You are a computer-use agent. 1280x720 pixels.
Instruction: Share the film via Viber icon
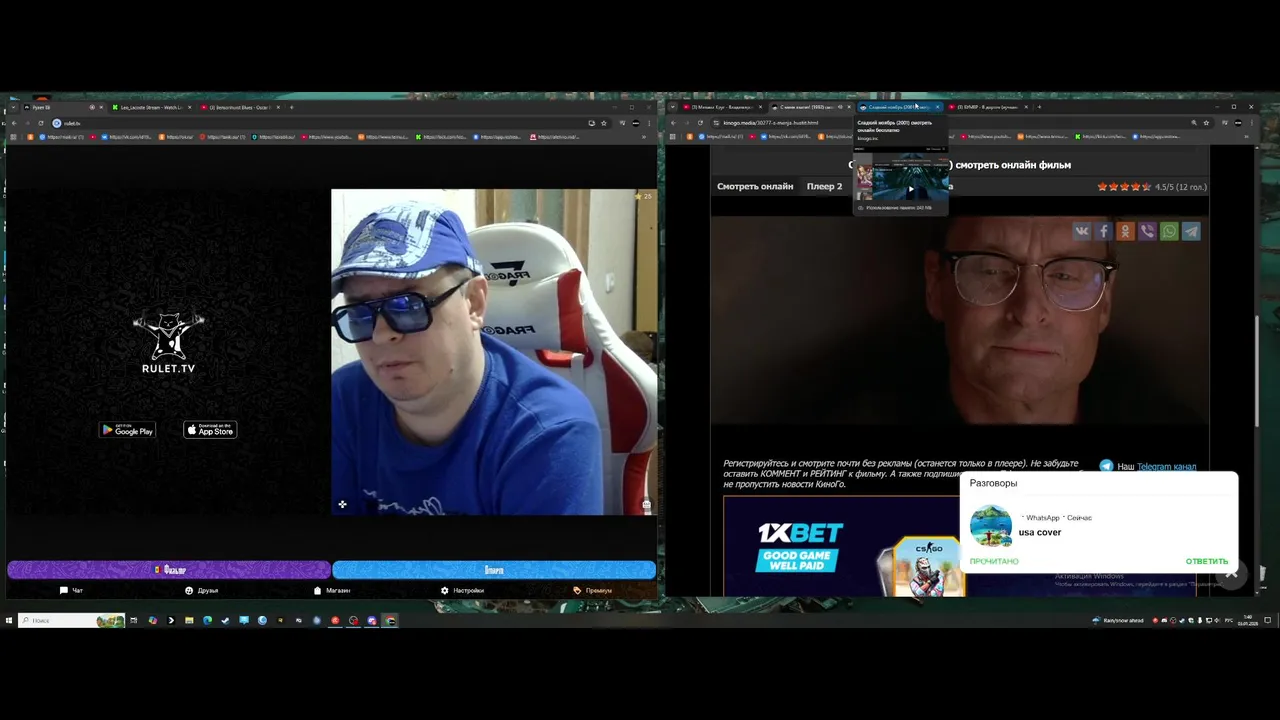[x=1148, y=231]
